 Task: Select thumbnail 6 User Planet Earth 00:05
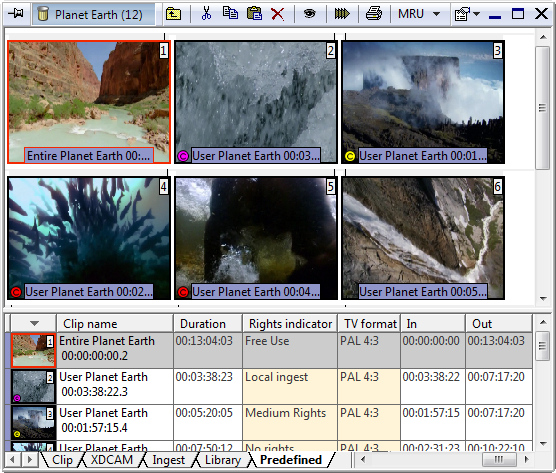pos(423,238)
